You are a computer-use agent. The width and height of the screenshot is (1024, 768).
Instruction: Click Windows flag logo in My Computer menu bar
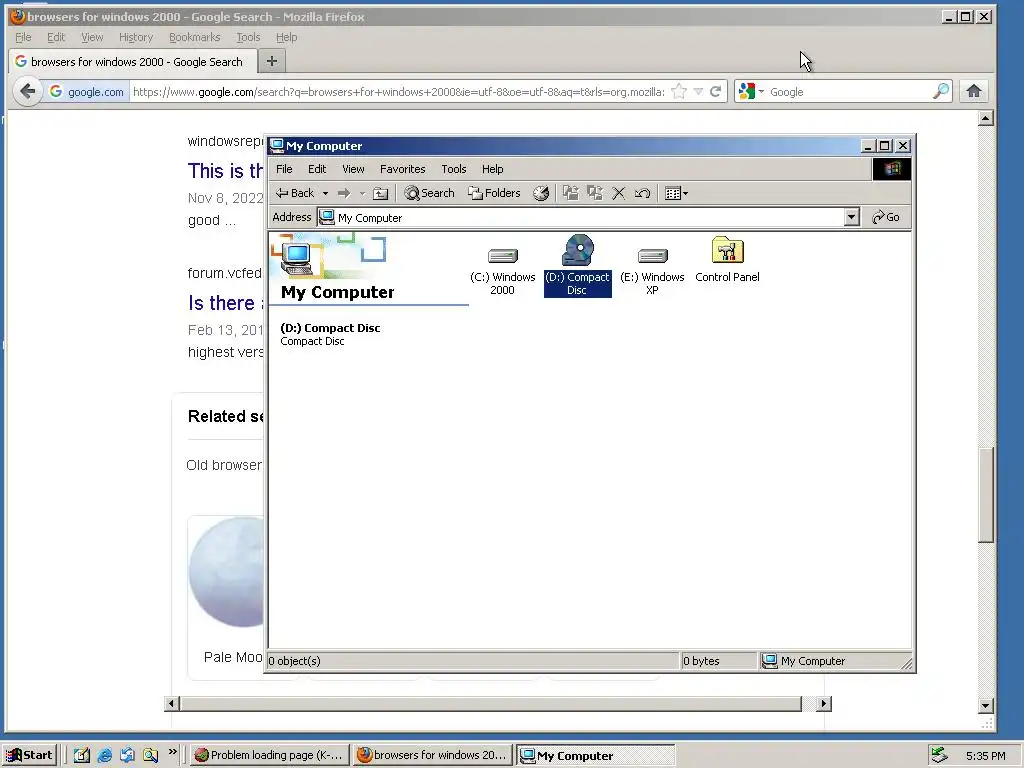[891, 169]
